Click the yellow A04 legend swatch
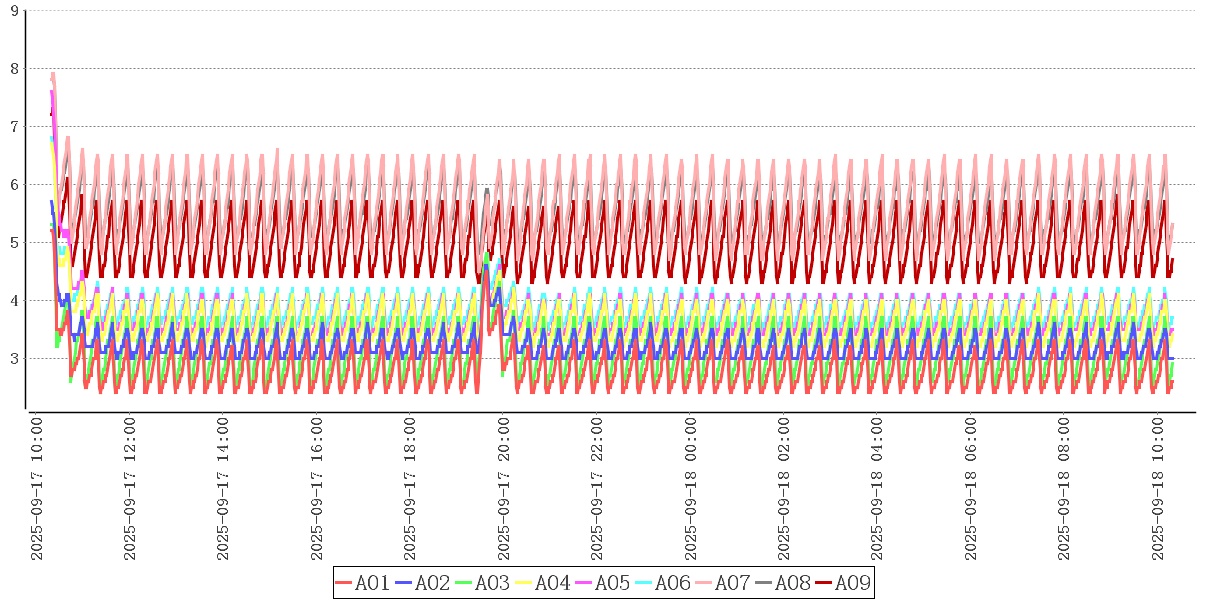1207x600 pixels. 524,583
